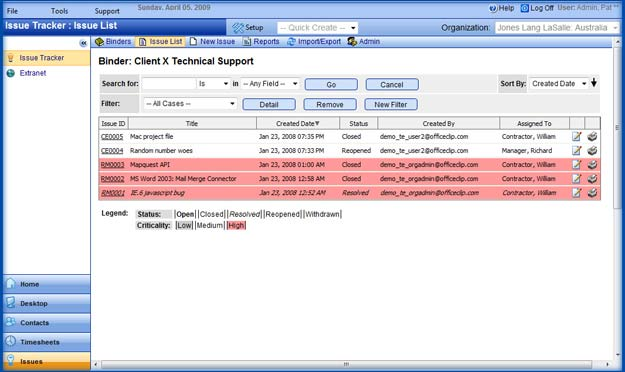This screenshot has height=372, width=625.
Task: Click the edit icon for issue RM0001
Action: pyautogui.click(x=576, y=193)
